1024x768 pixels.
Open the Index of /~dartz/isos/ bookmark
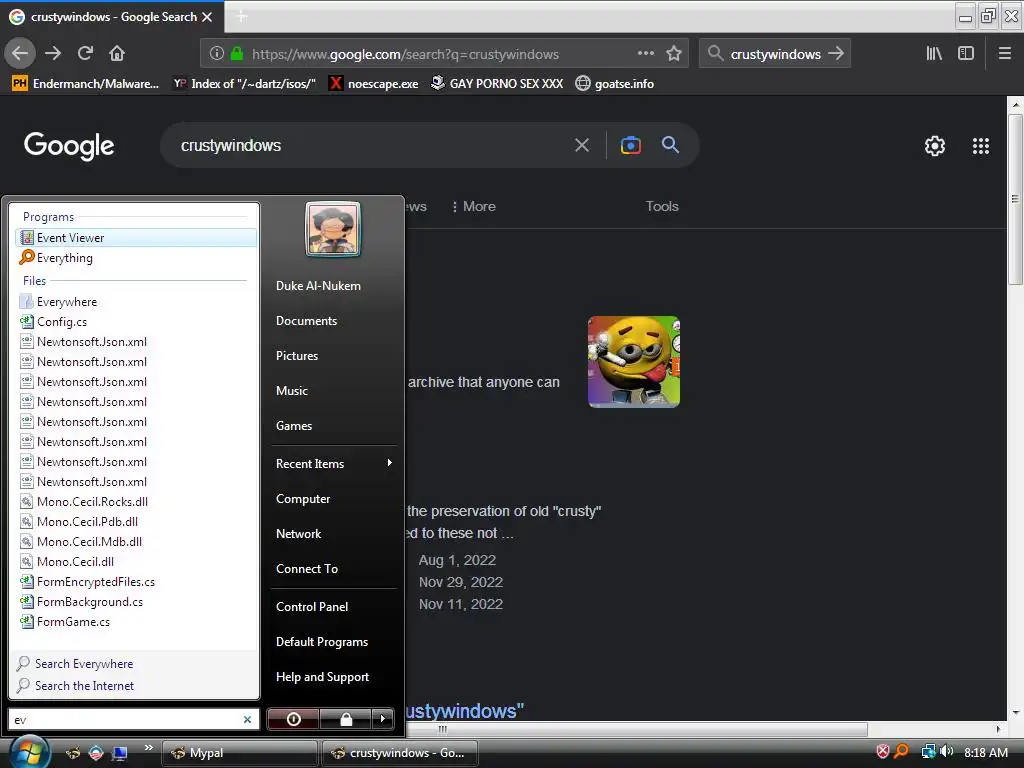(244, 84)
